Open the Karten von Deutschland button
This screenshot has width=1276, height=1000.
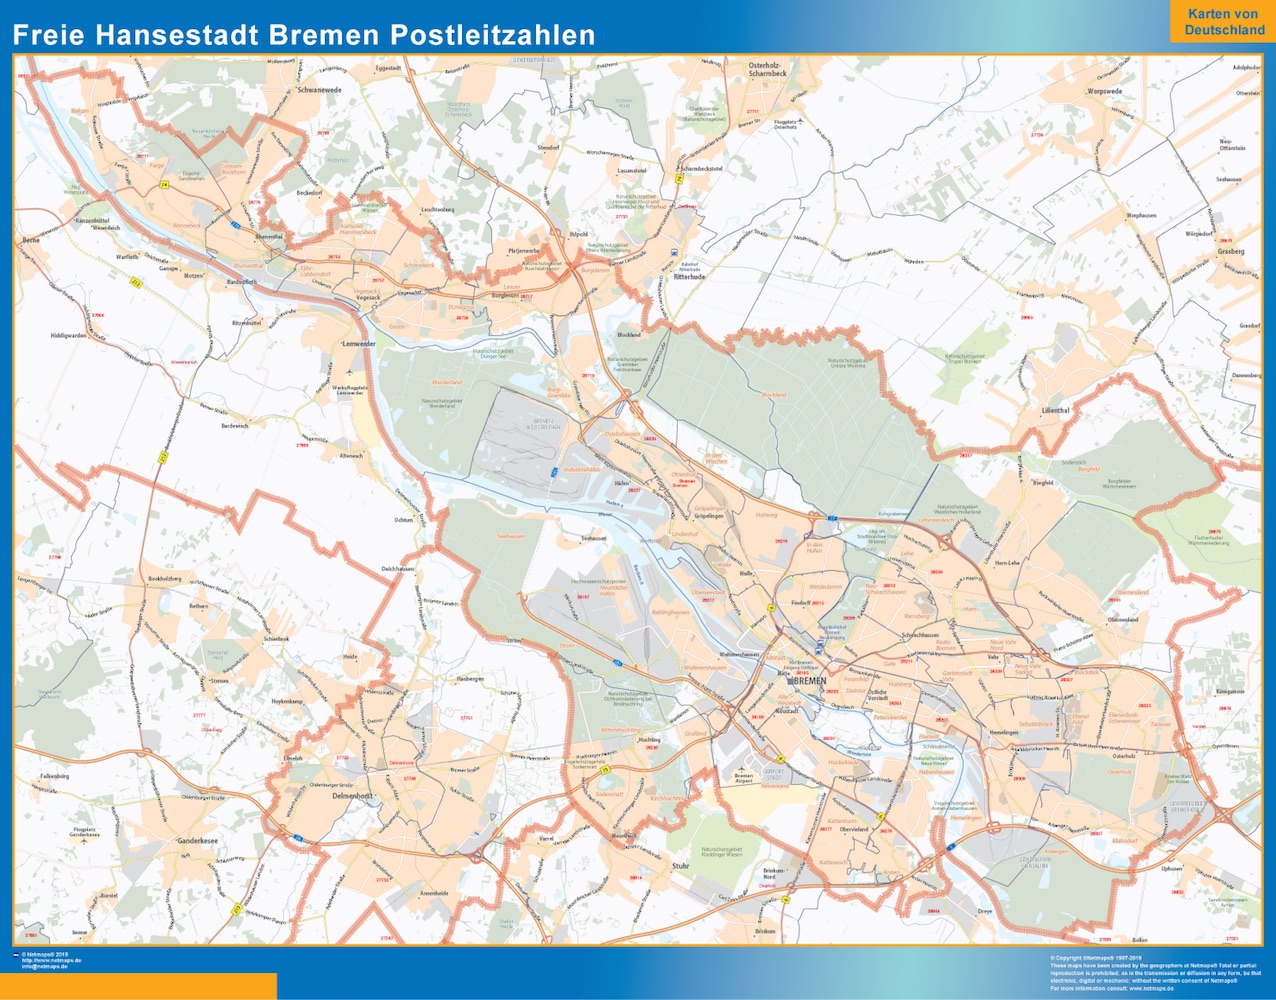point(1223,22)
